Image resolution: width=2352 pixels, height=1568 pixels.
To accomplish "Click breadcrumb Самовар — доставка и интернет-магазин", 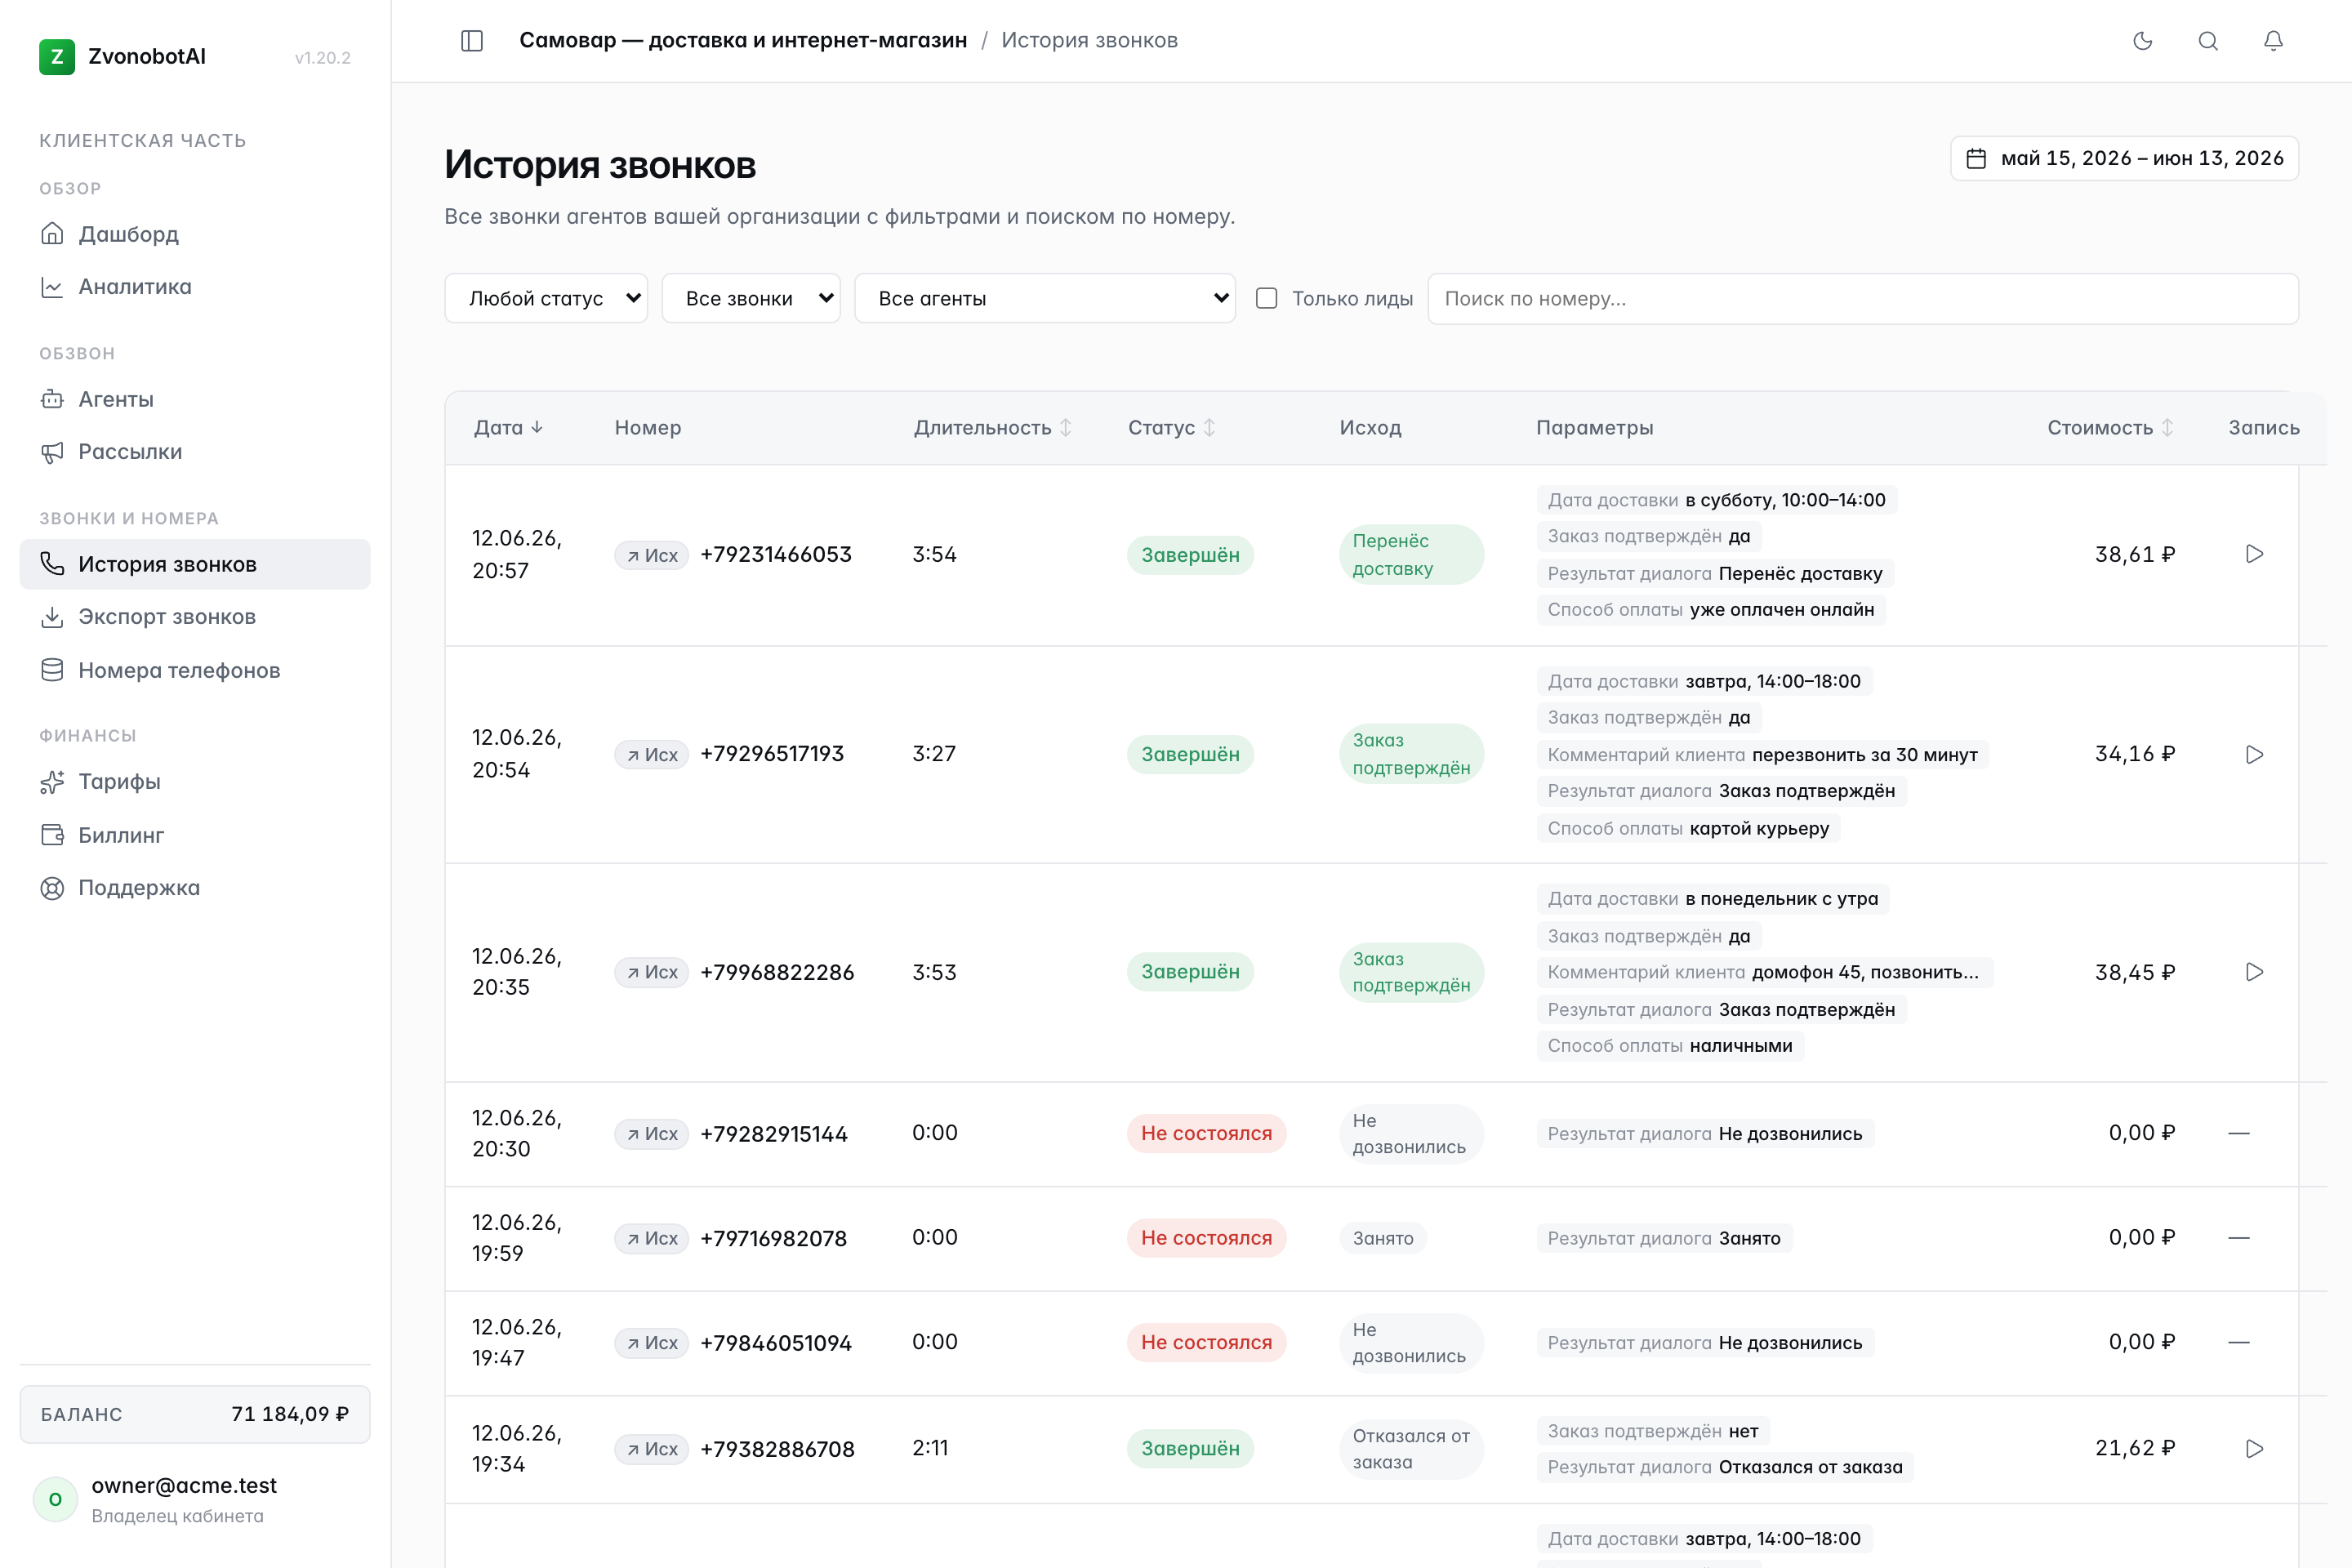I will tap(743, 41).
